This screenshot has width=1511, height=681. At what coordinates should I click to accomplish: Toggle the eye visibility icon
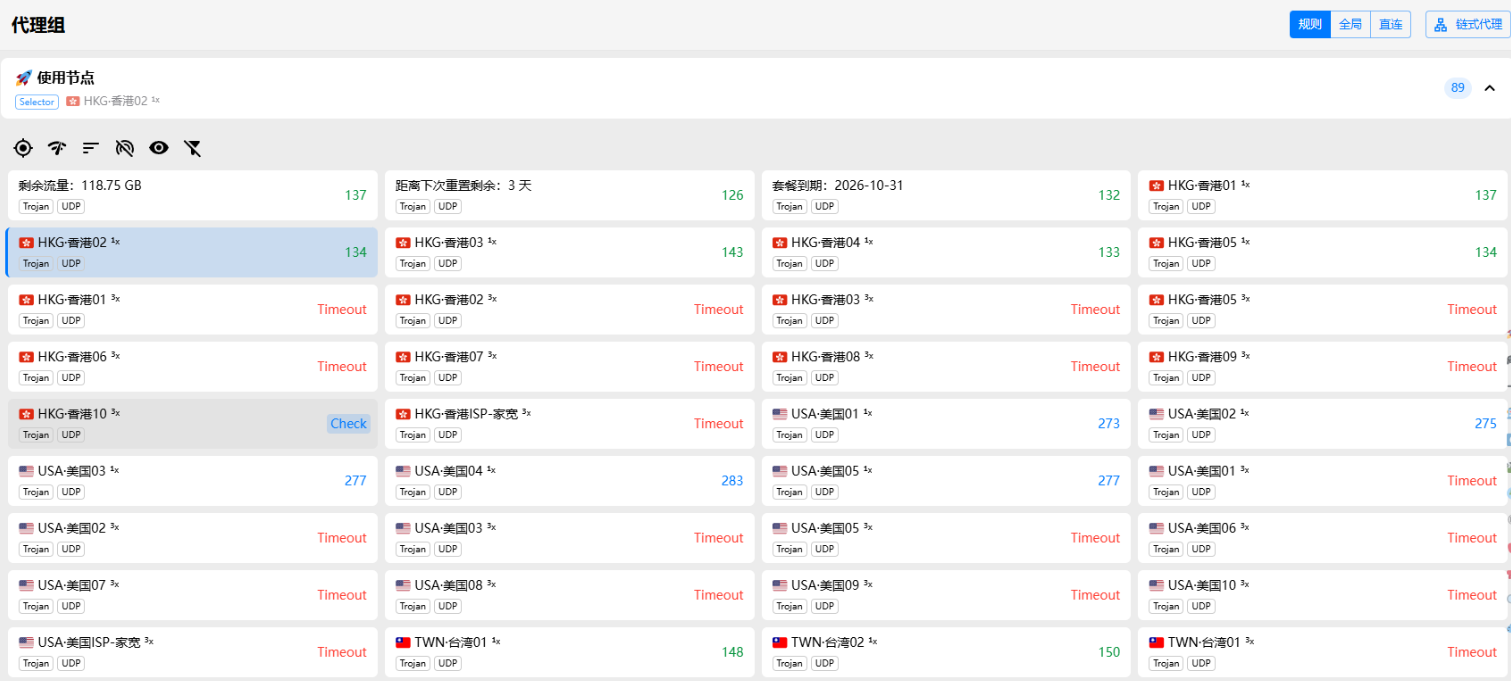pos(159,148)
